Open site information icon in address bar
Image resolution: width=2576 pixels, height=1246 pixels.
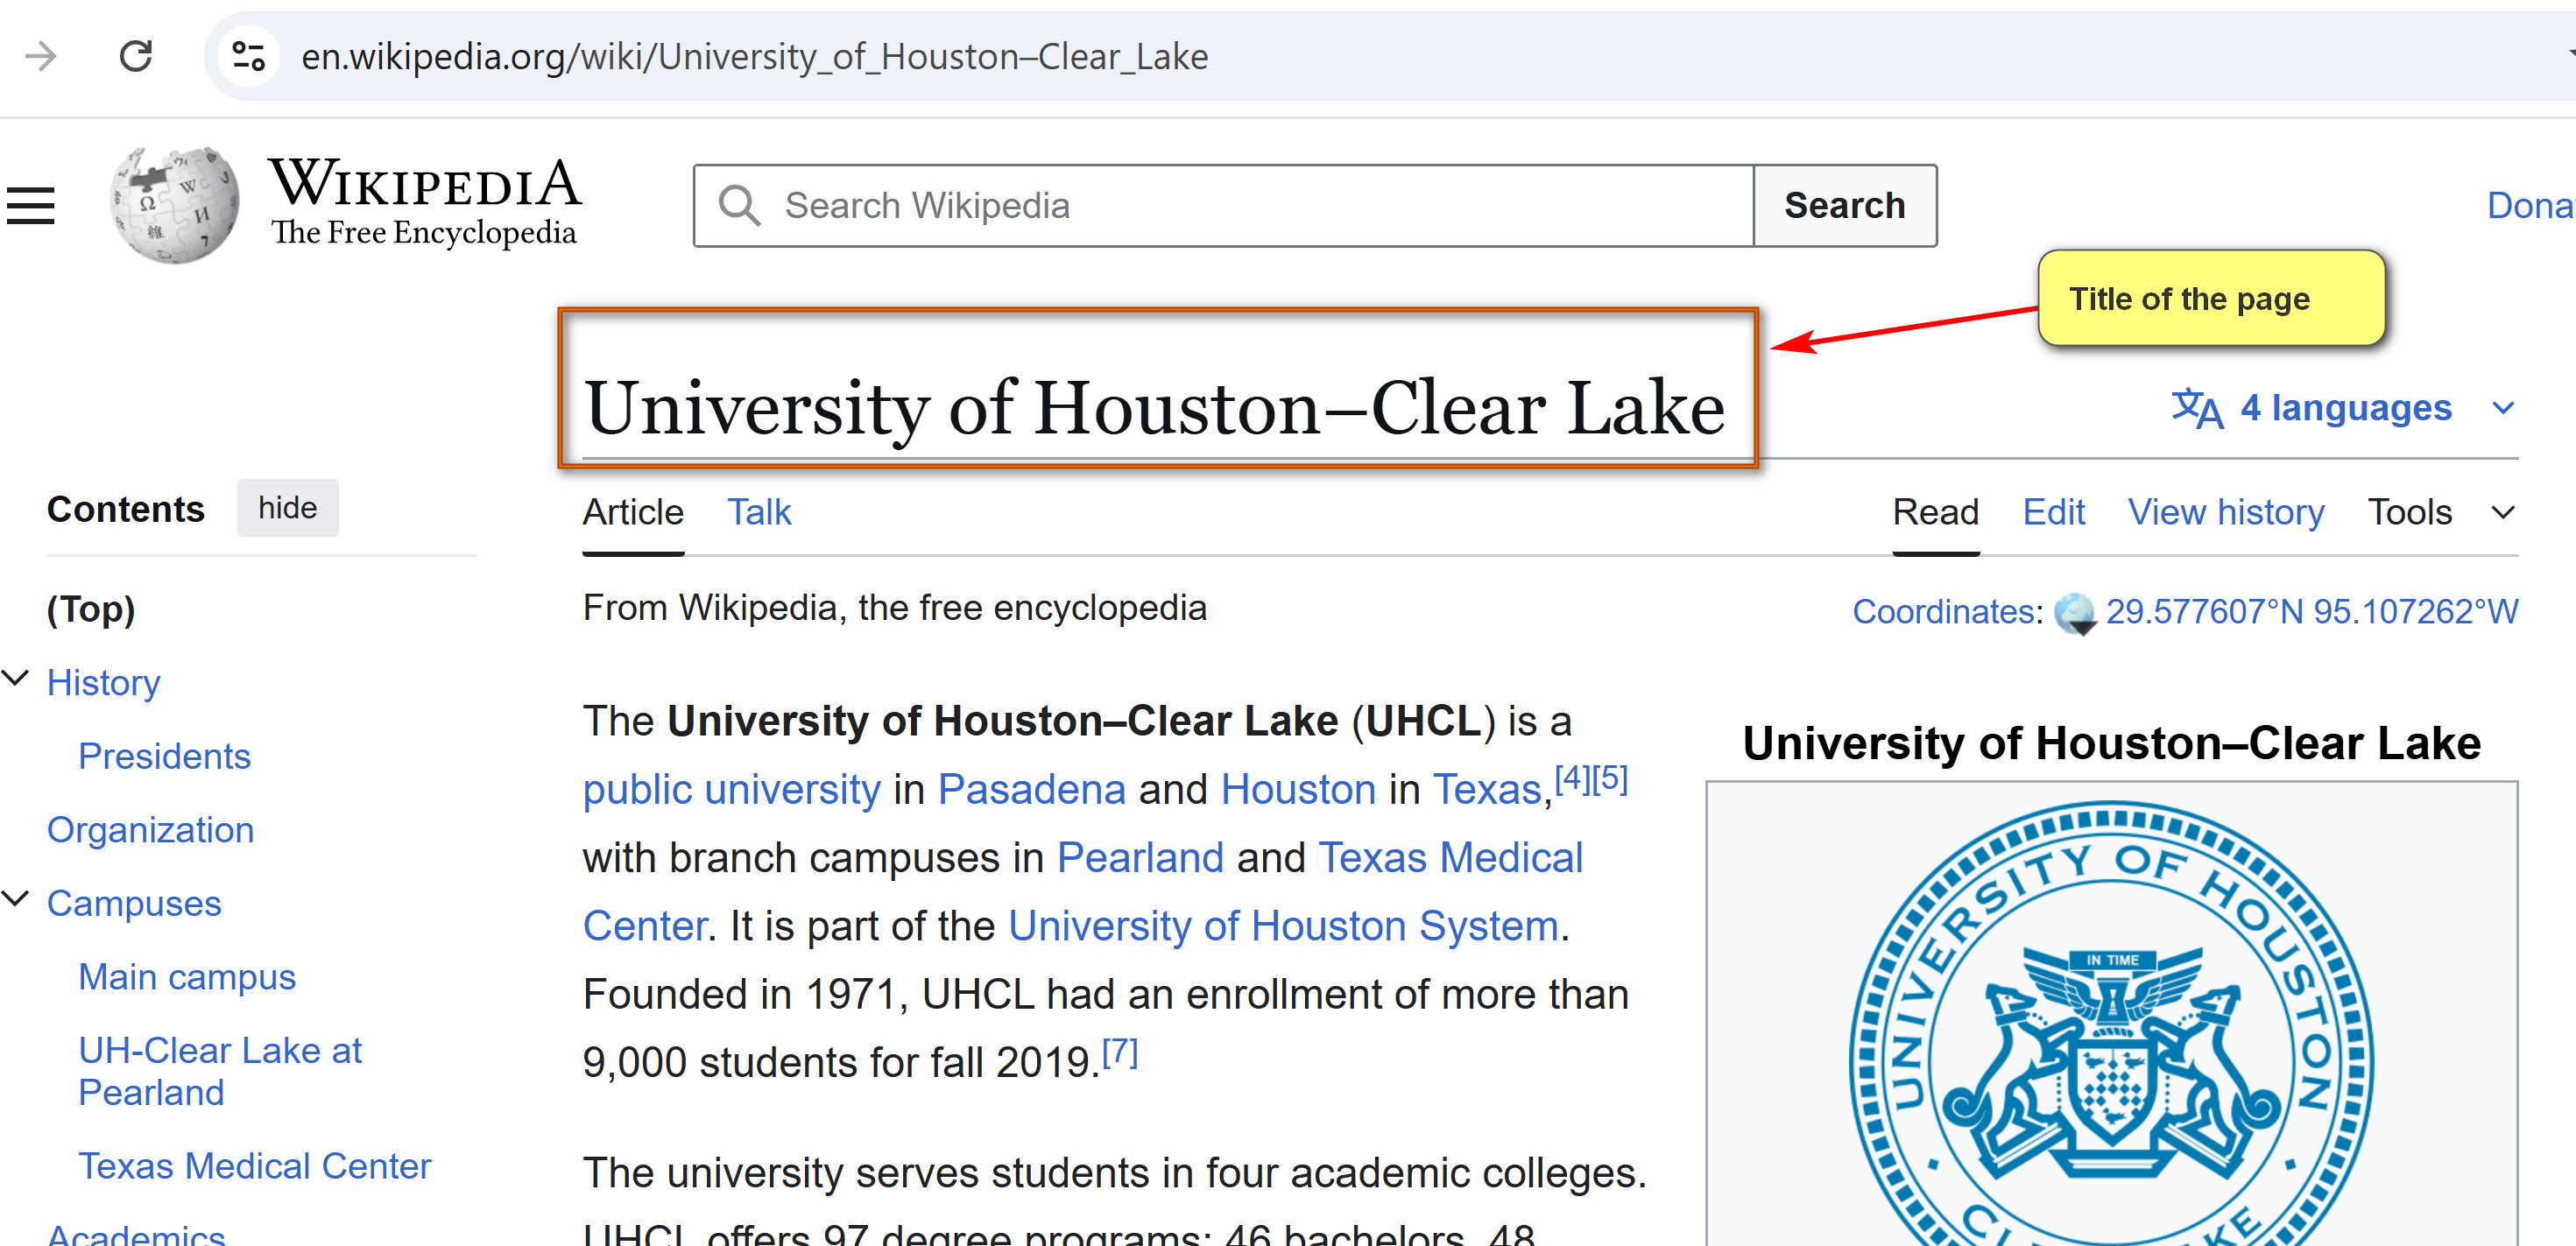[248, 56]
